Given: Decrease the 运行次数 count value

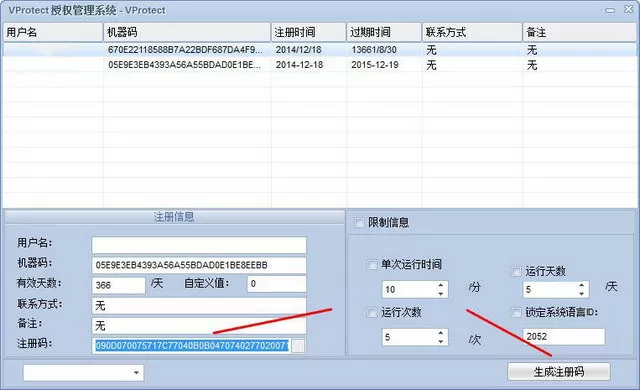Looking at the screenshot, I should (x=440, y=341).
